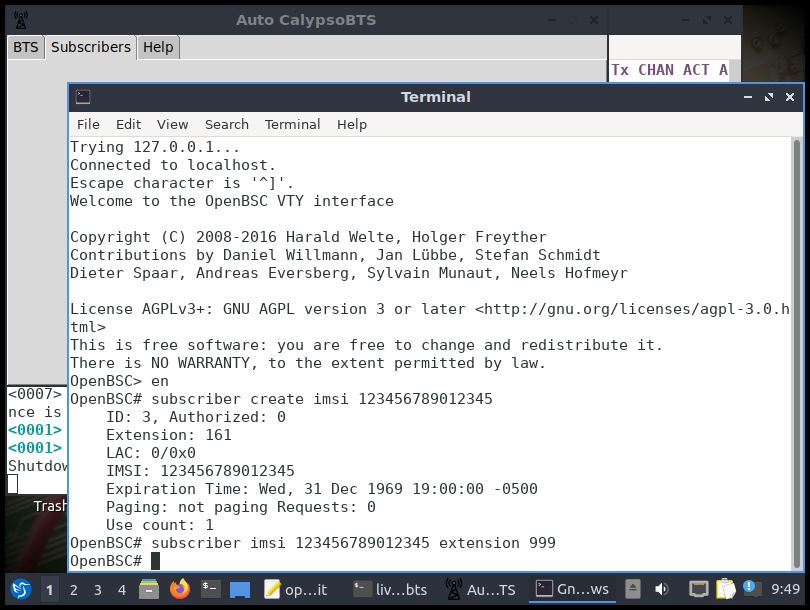
Task: Minimize the Terminal window
Action: [747, 97]
